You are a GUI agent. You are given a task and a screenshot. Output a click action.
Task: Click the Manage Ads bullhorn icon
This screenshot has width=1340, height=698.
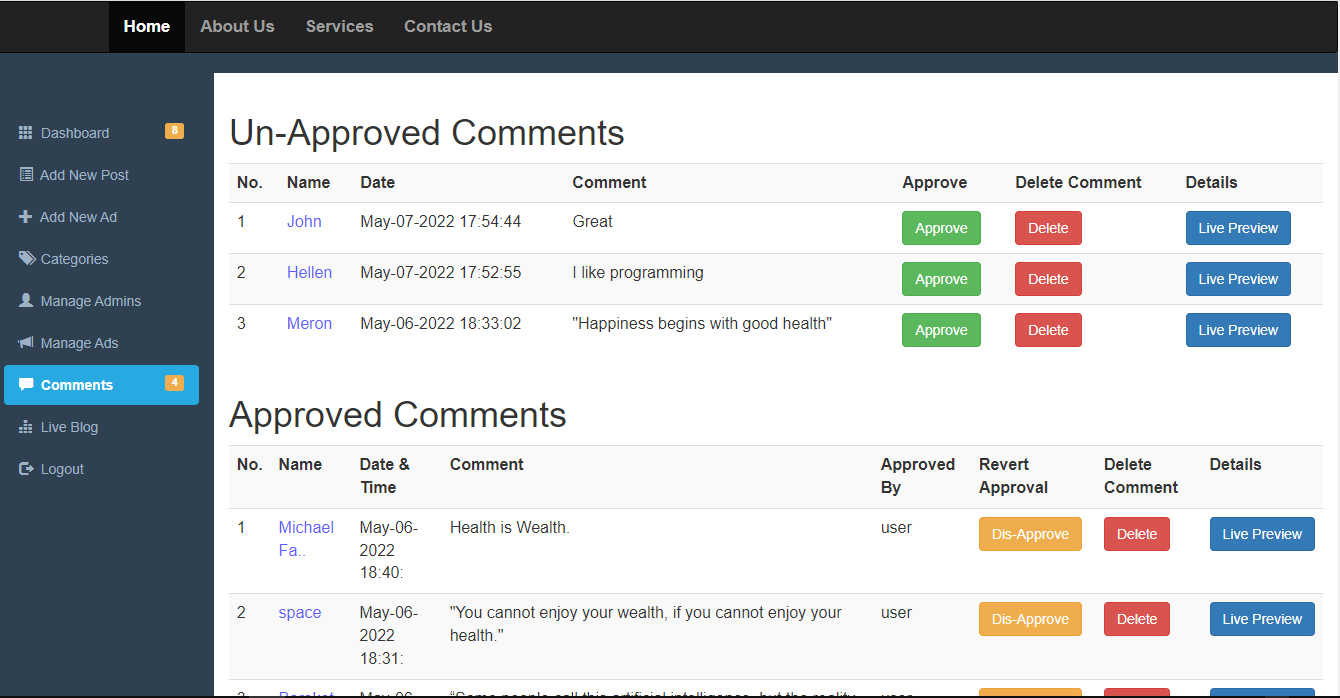26,343
